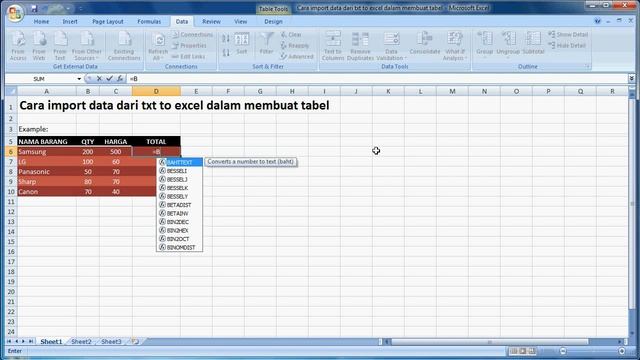Click the Refresh All icon
Image resolution: width=640 pixels, height=360 pixels.
click(x=158, y=46)
